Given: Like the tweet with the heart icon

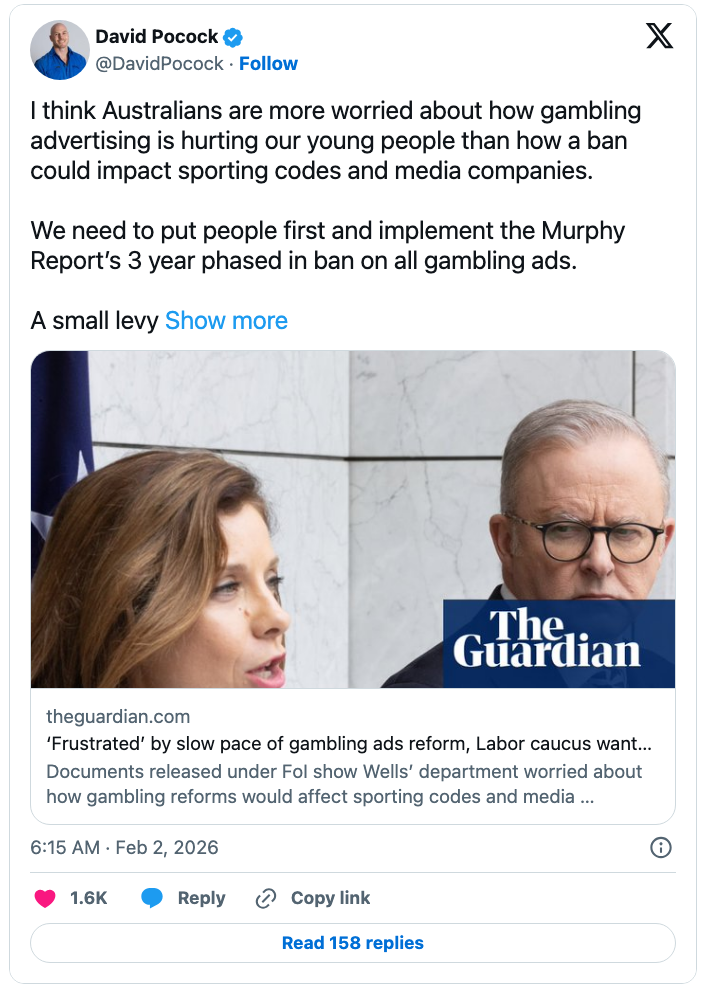Looking at the screenshot, I should 45,898.
